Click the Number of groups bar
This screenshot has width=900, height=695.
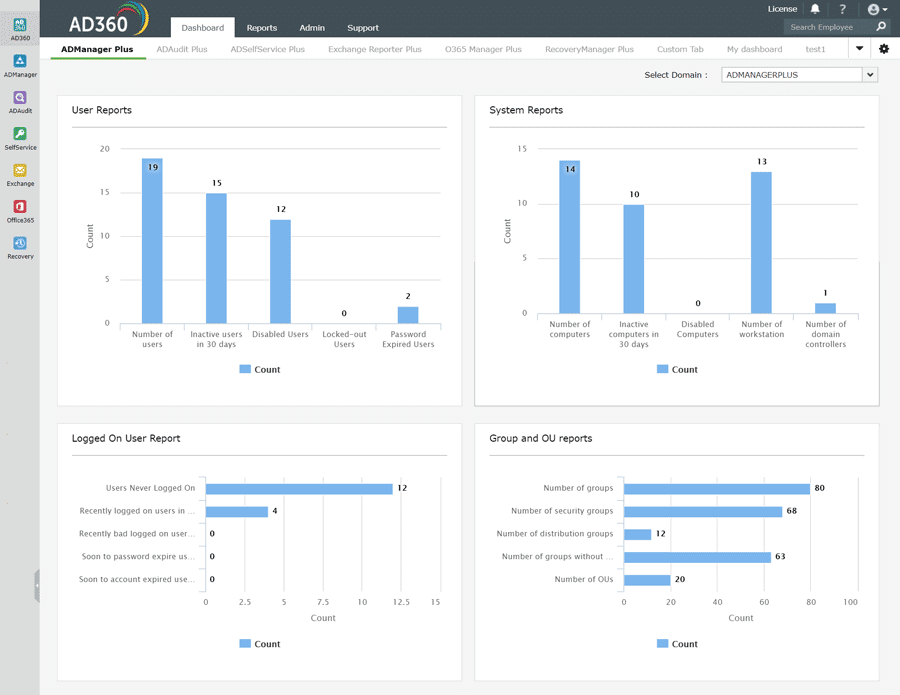tap(717, 488)
